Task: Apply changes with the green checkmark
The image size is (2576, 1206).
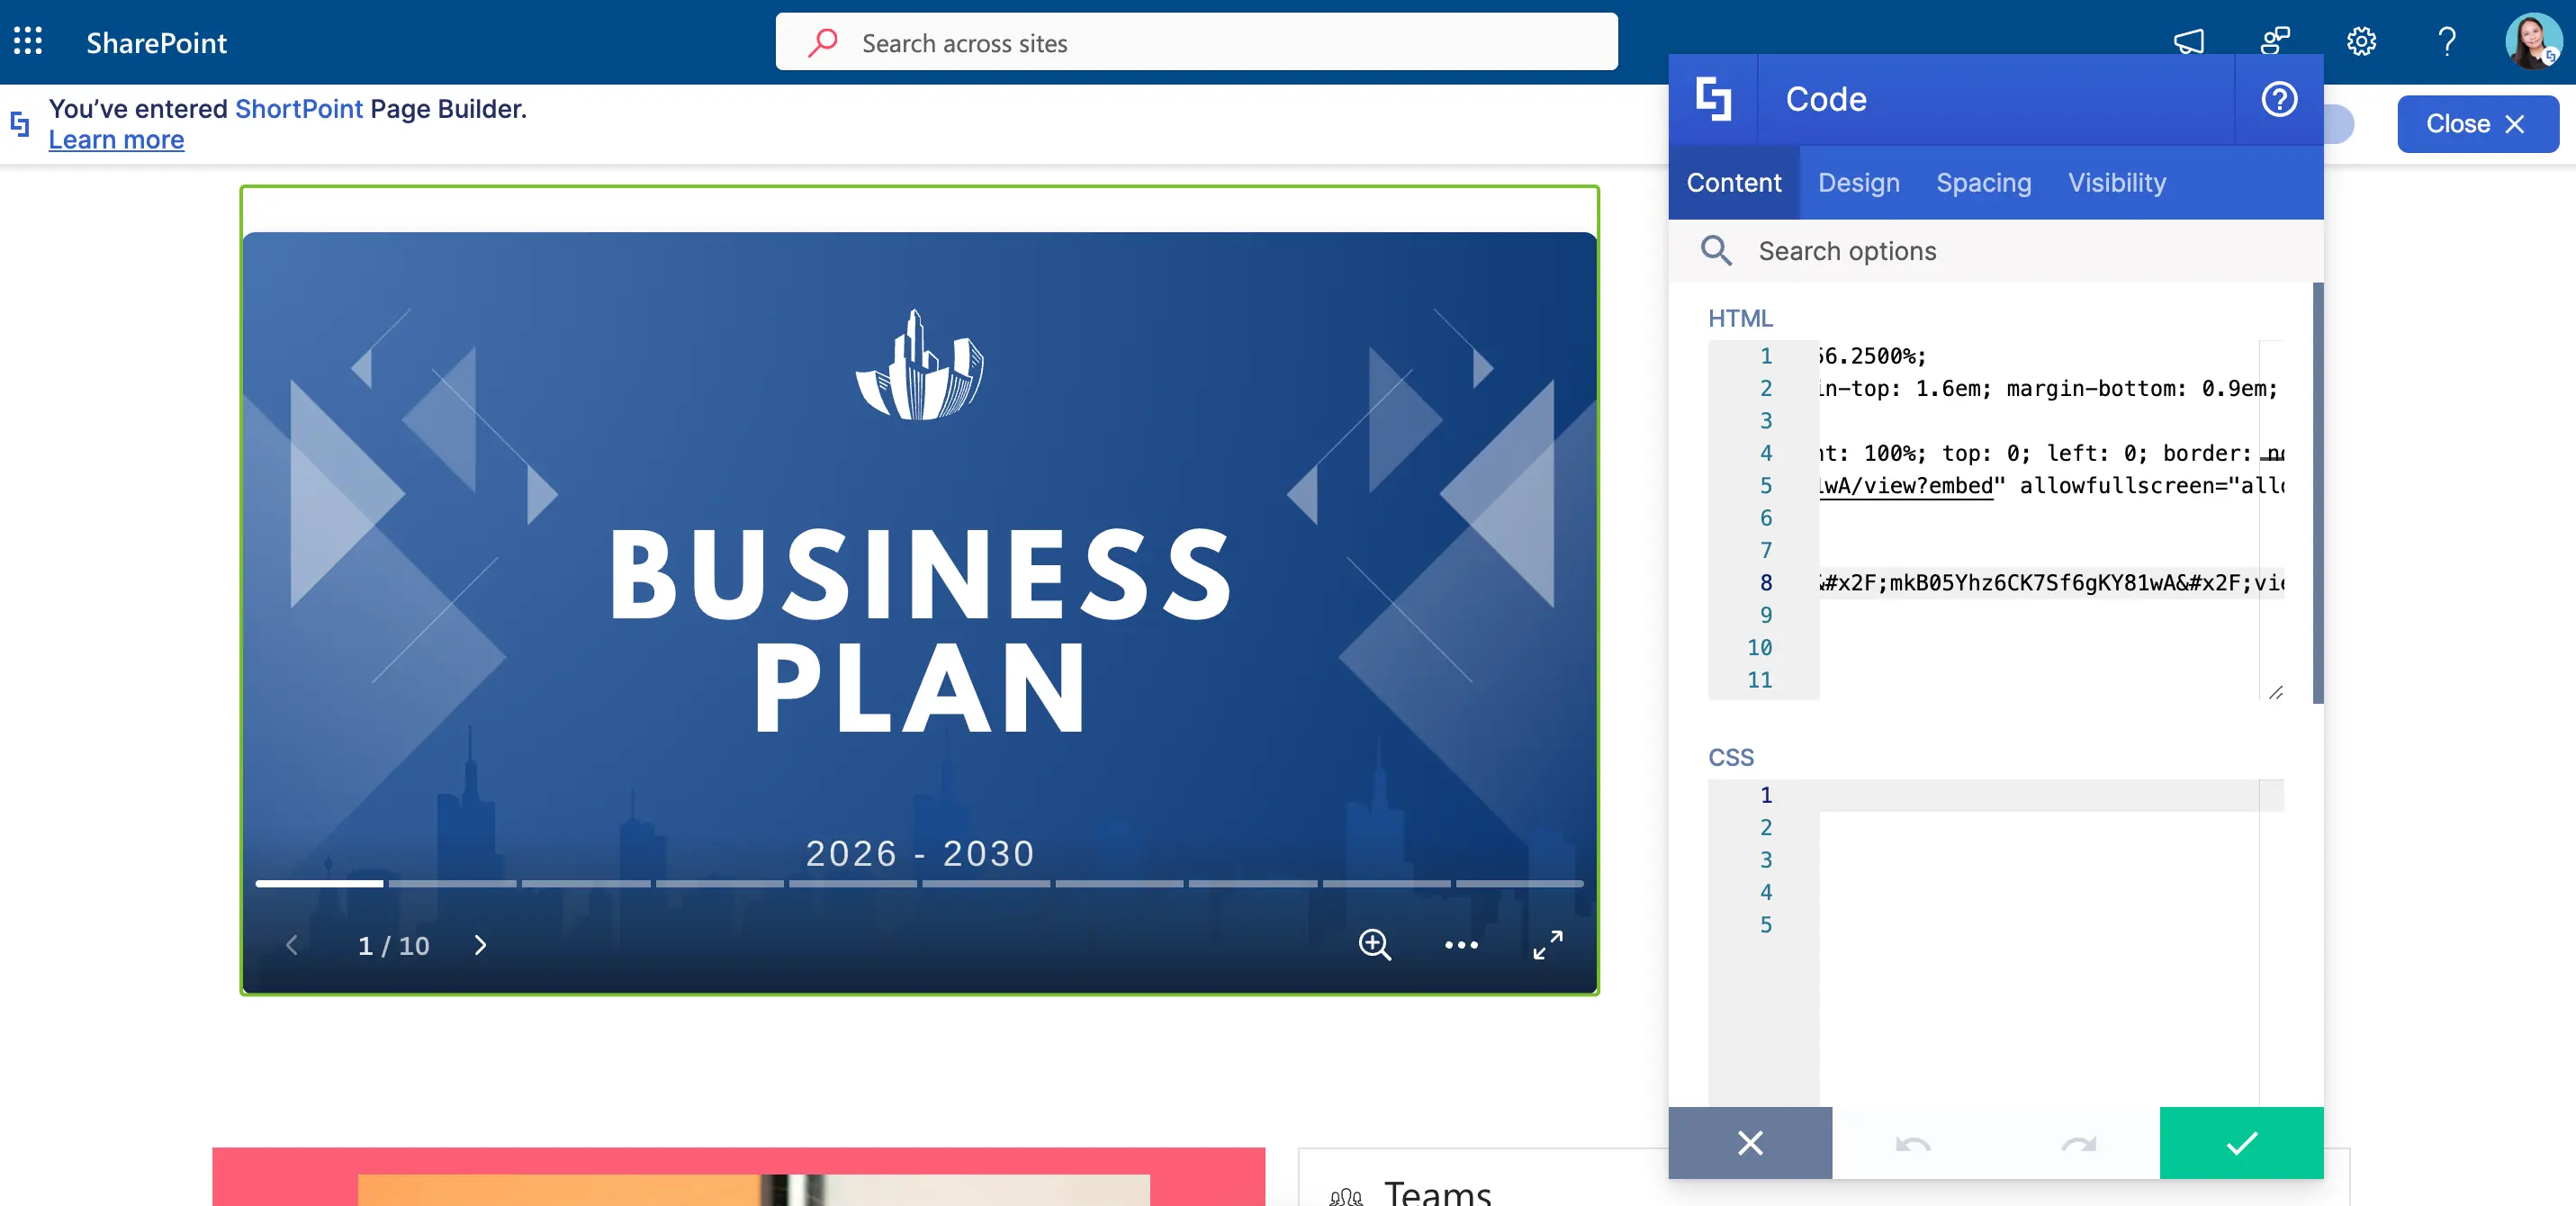Action: 2241,1142
